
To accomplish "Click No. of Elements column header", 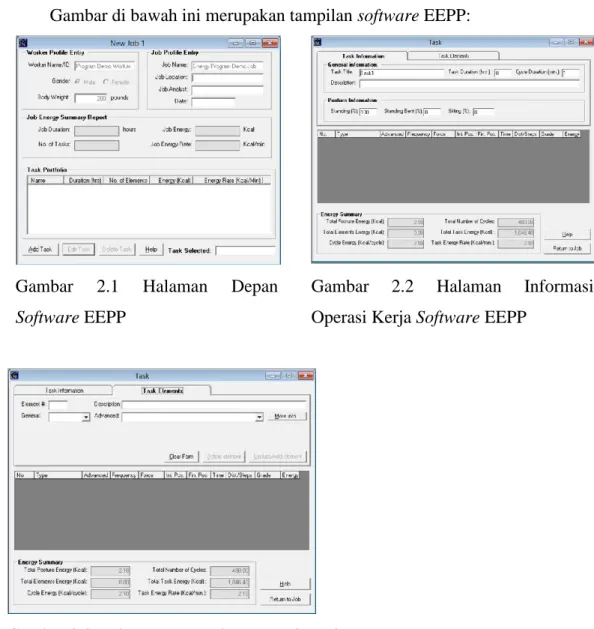I will point(128,180).
